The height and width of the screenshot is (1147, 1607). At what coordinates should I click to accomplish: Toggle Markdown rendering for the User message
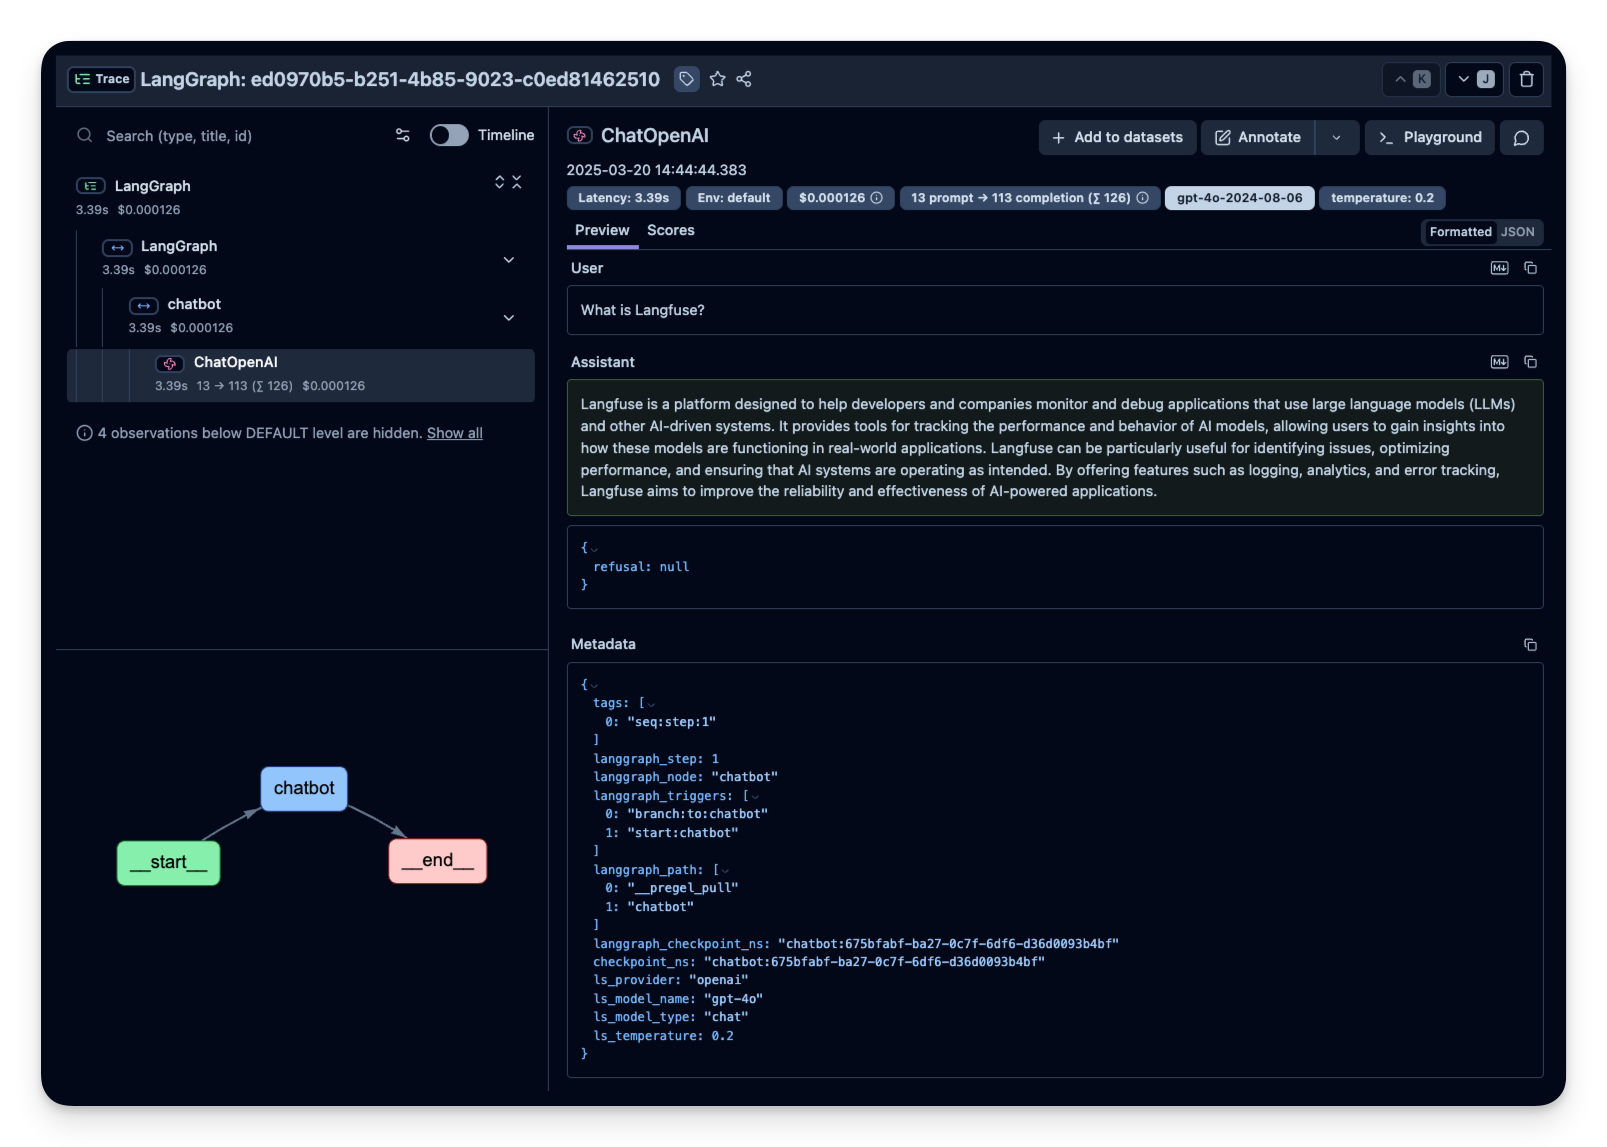pos(1499,267)
